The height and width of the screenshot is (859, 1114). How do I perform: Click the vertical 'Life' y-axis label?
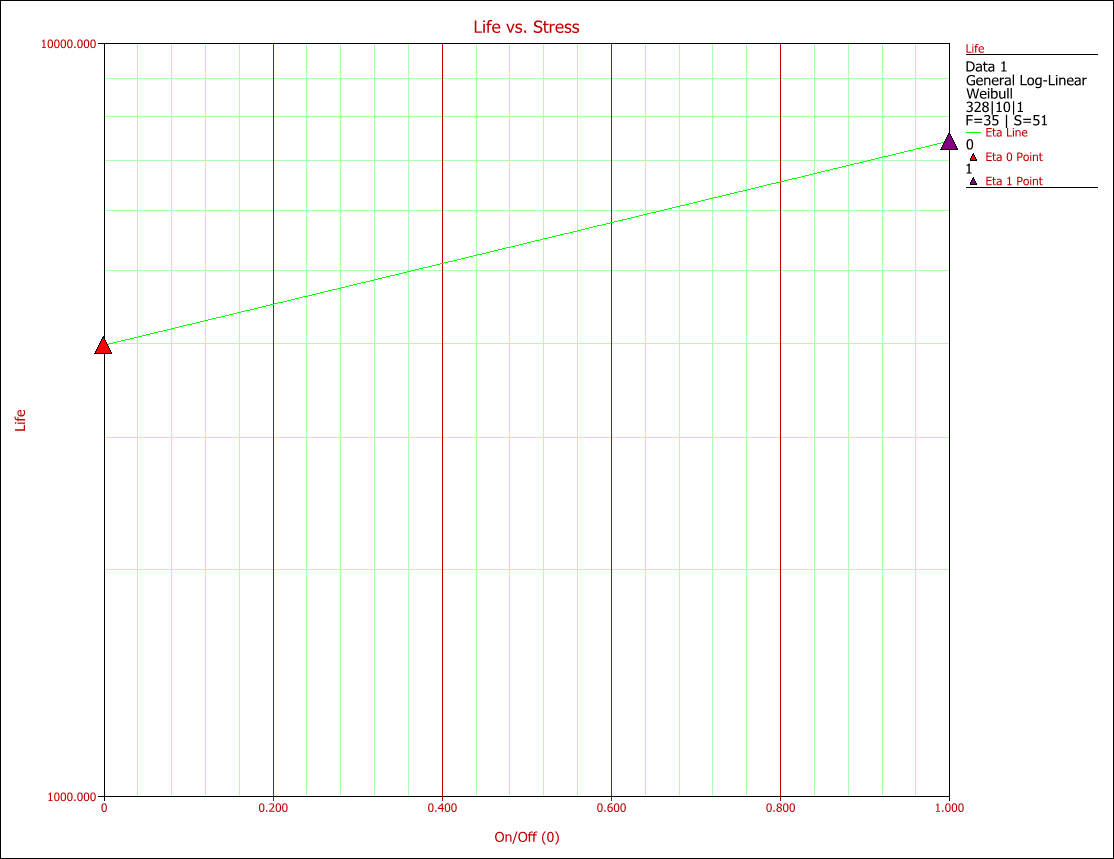tap(20, 420)
